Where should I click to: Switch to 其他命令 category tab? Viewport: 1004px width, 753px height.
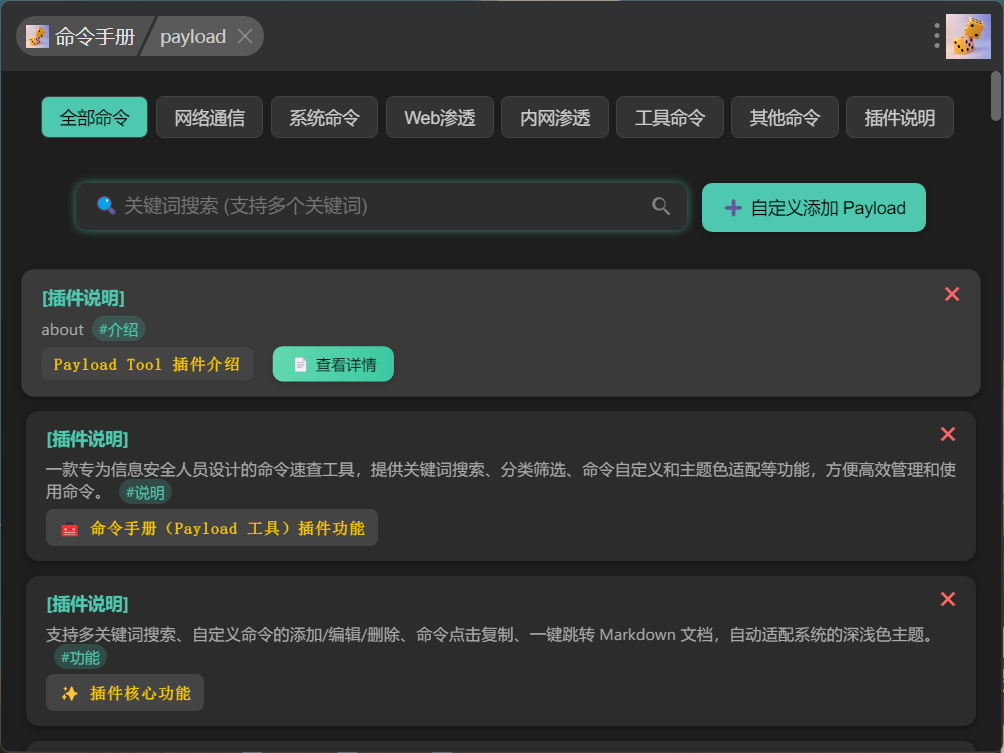pos(784,117)
